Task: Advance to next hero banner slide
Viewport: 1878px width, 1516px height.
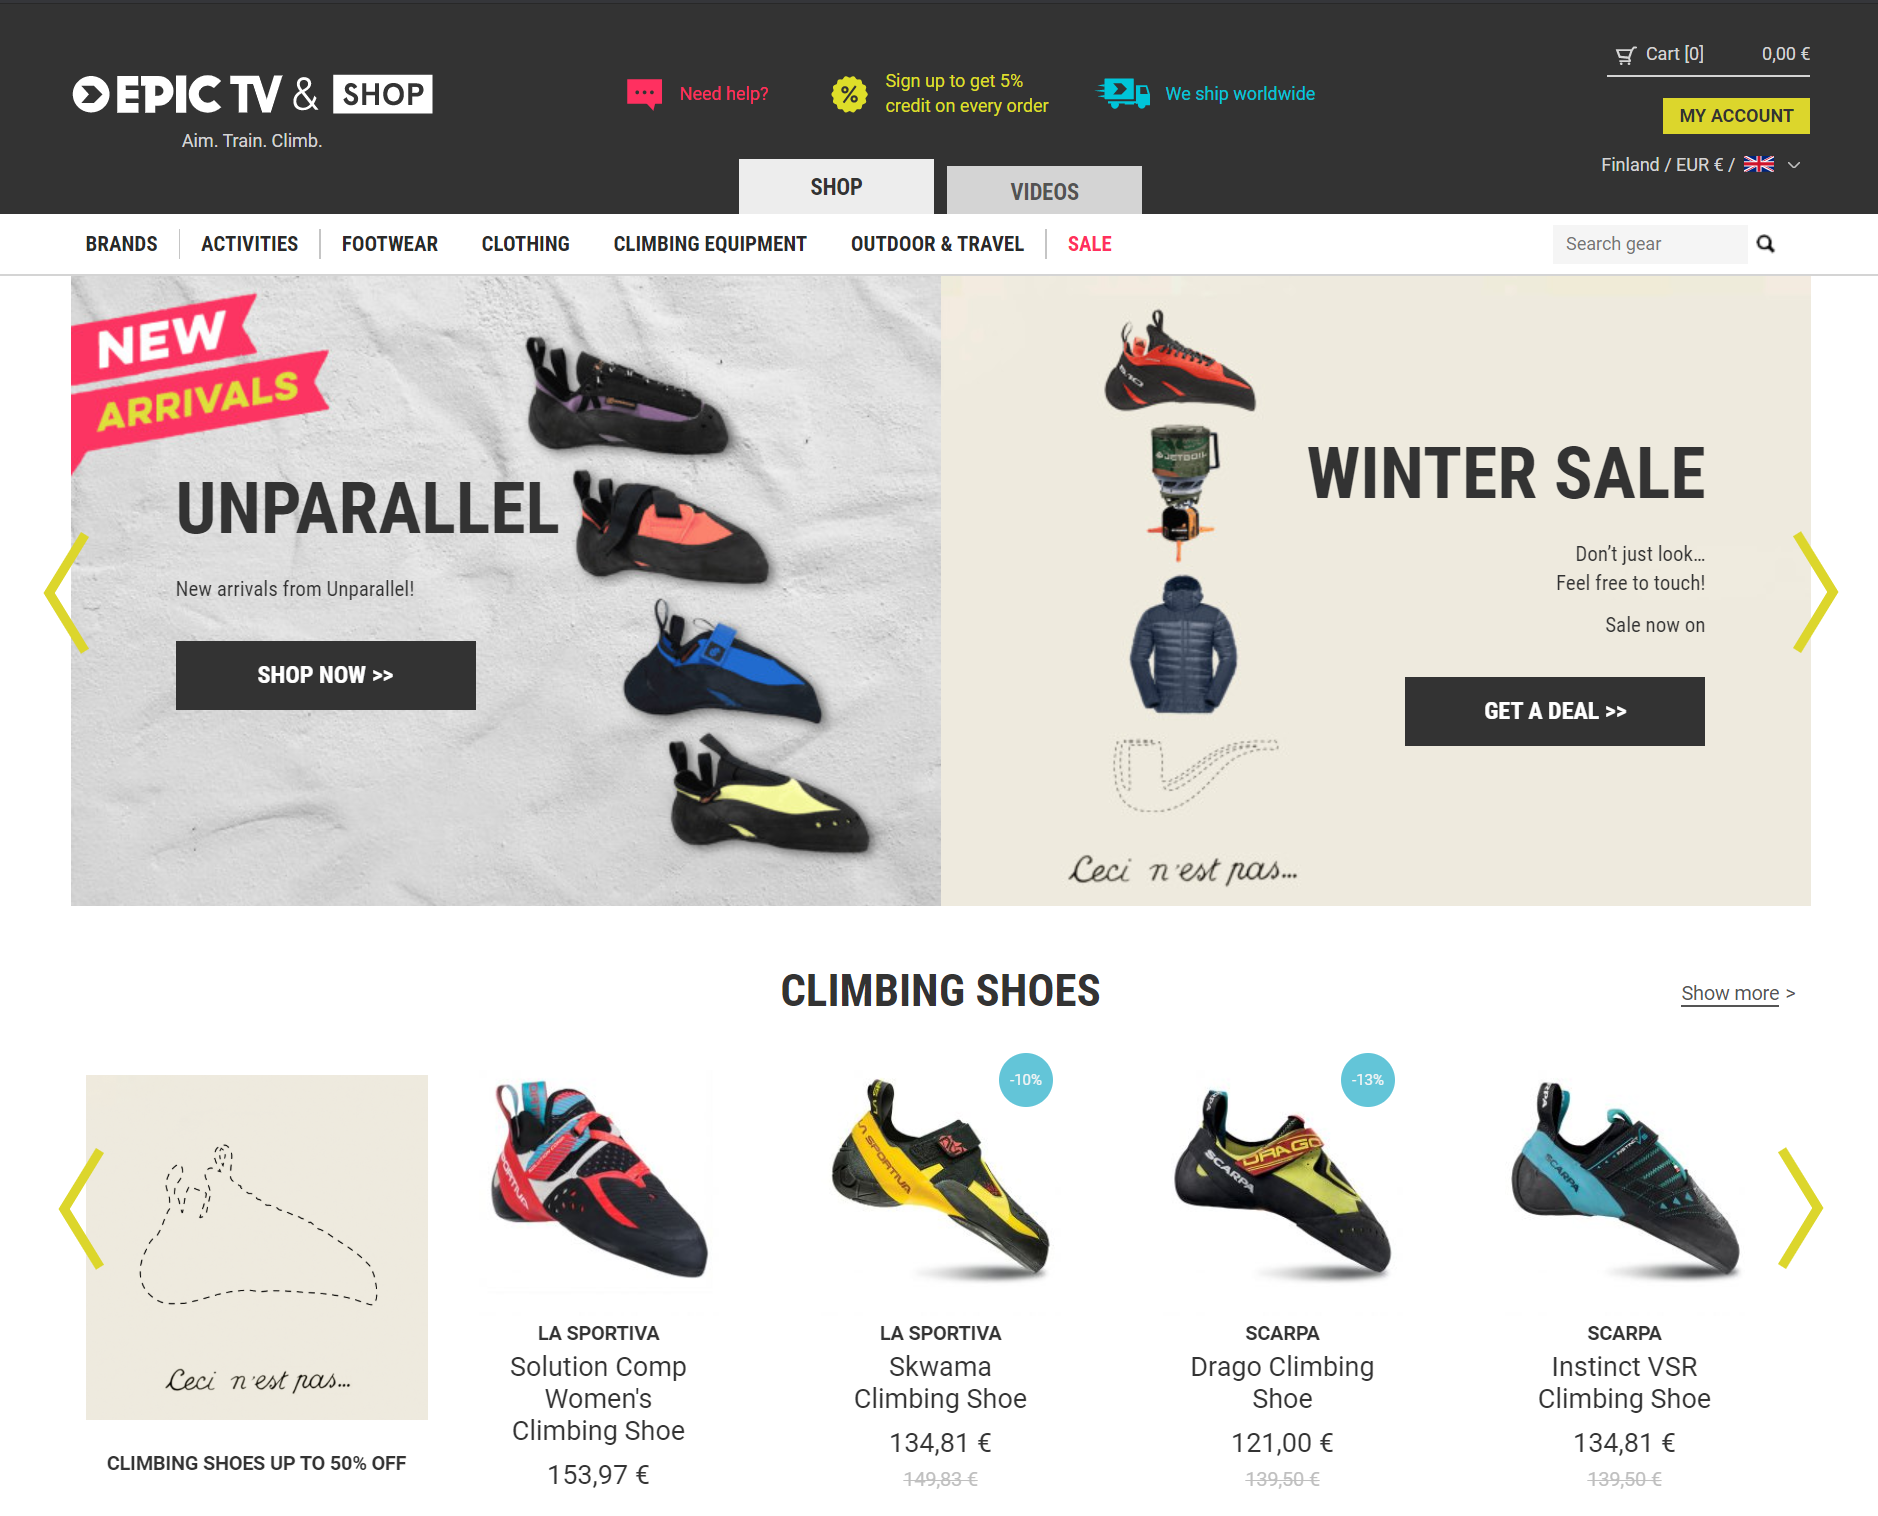Action: pyautogui.click(x=1815, y=592)
